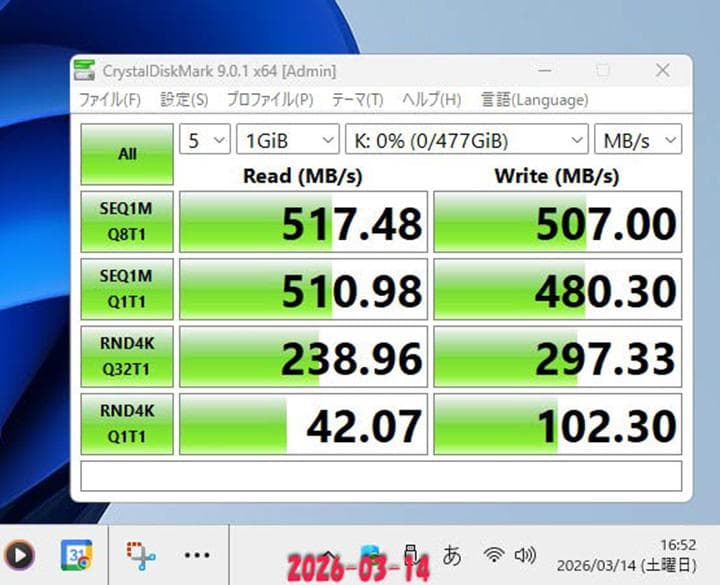Open the ヘルプ(H) menu
This screenshot has width=720, height=585.
point(432,100)
